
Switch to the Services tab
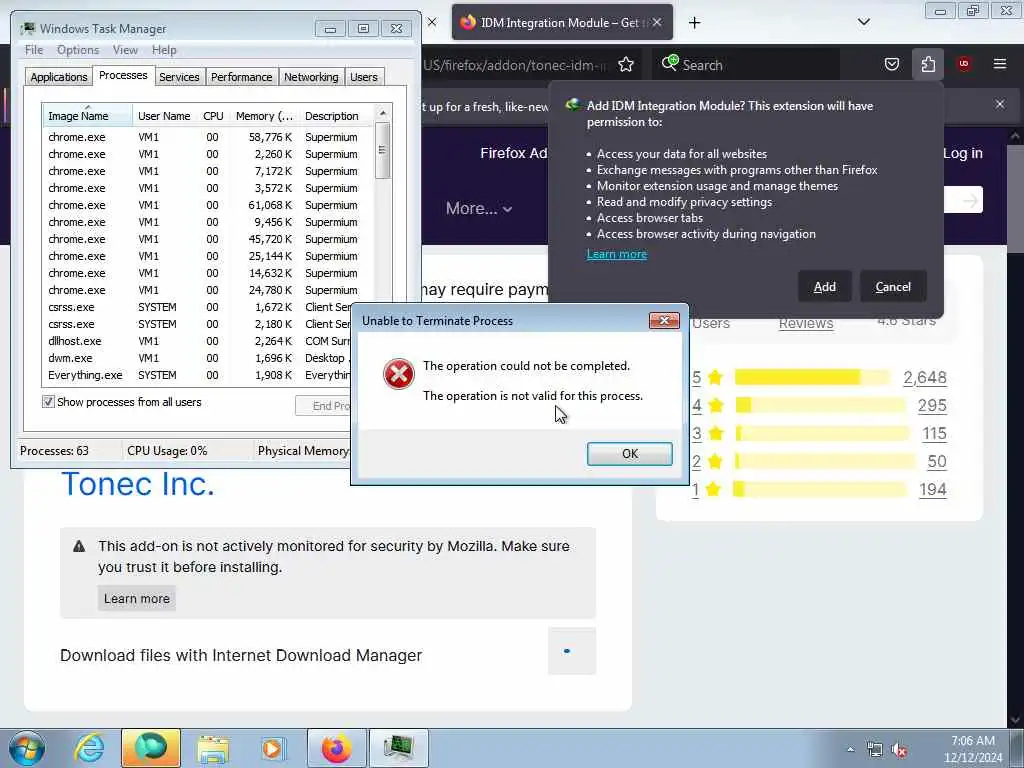pos(179,77)
